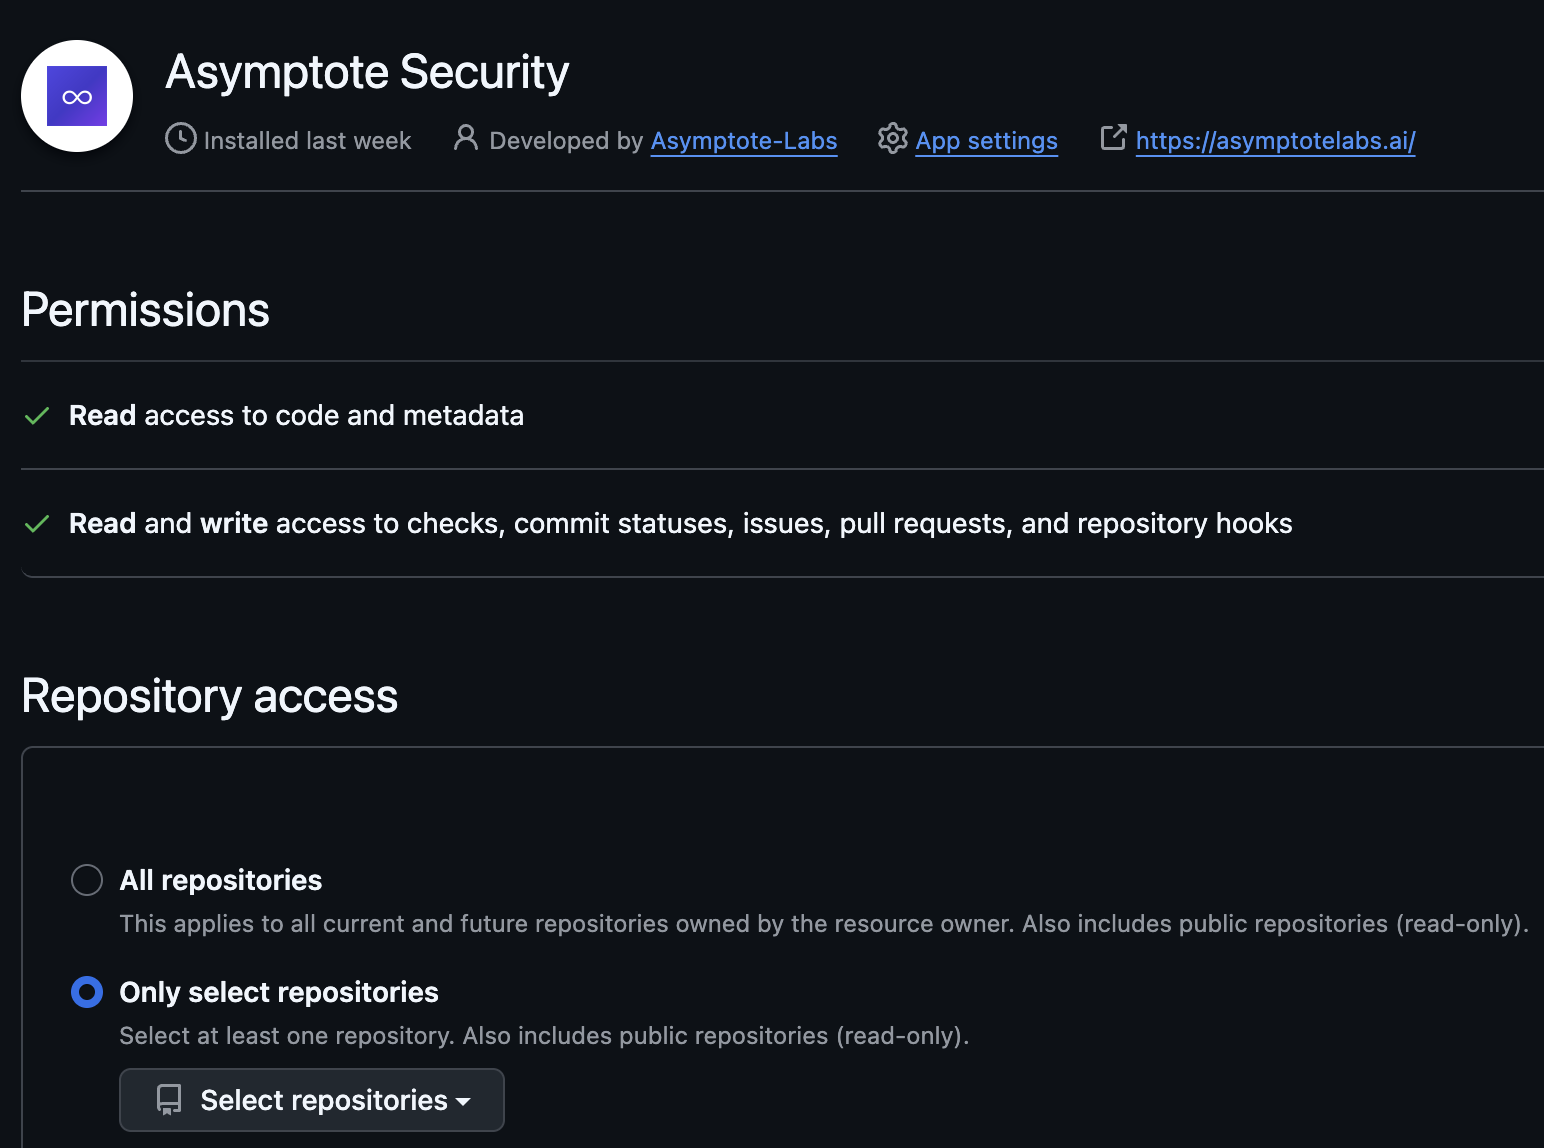This screenshot has width=1544, height=1148.
Task: Open the Select repositories dropdown
Action: 312,1100
